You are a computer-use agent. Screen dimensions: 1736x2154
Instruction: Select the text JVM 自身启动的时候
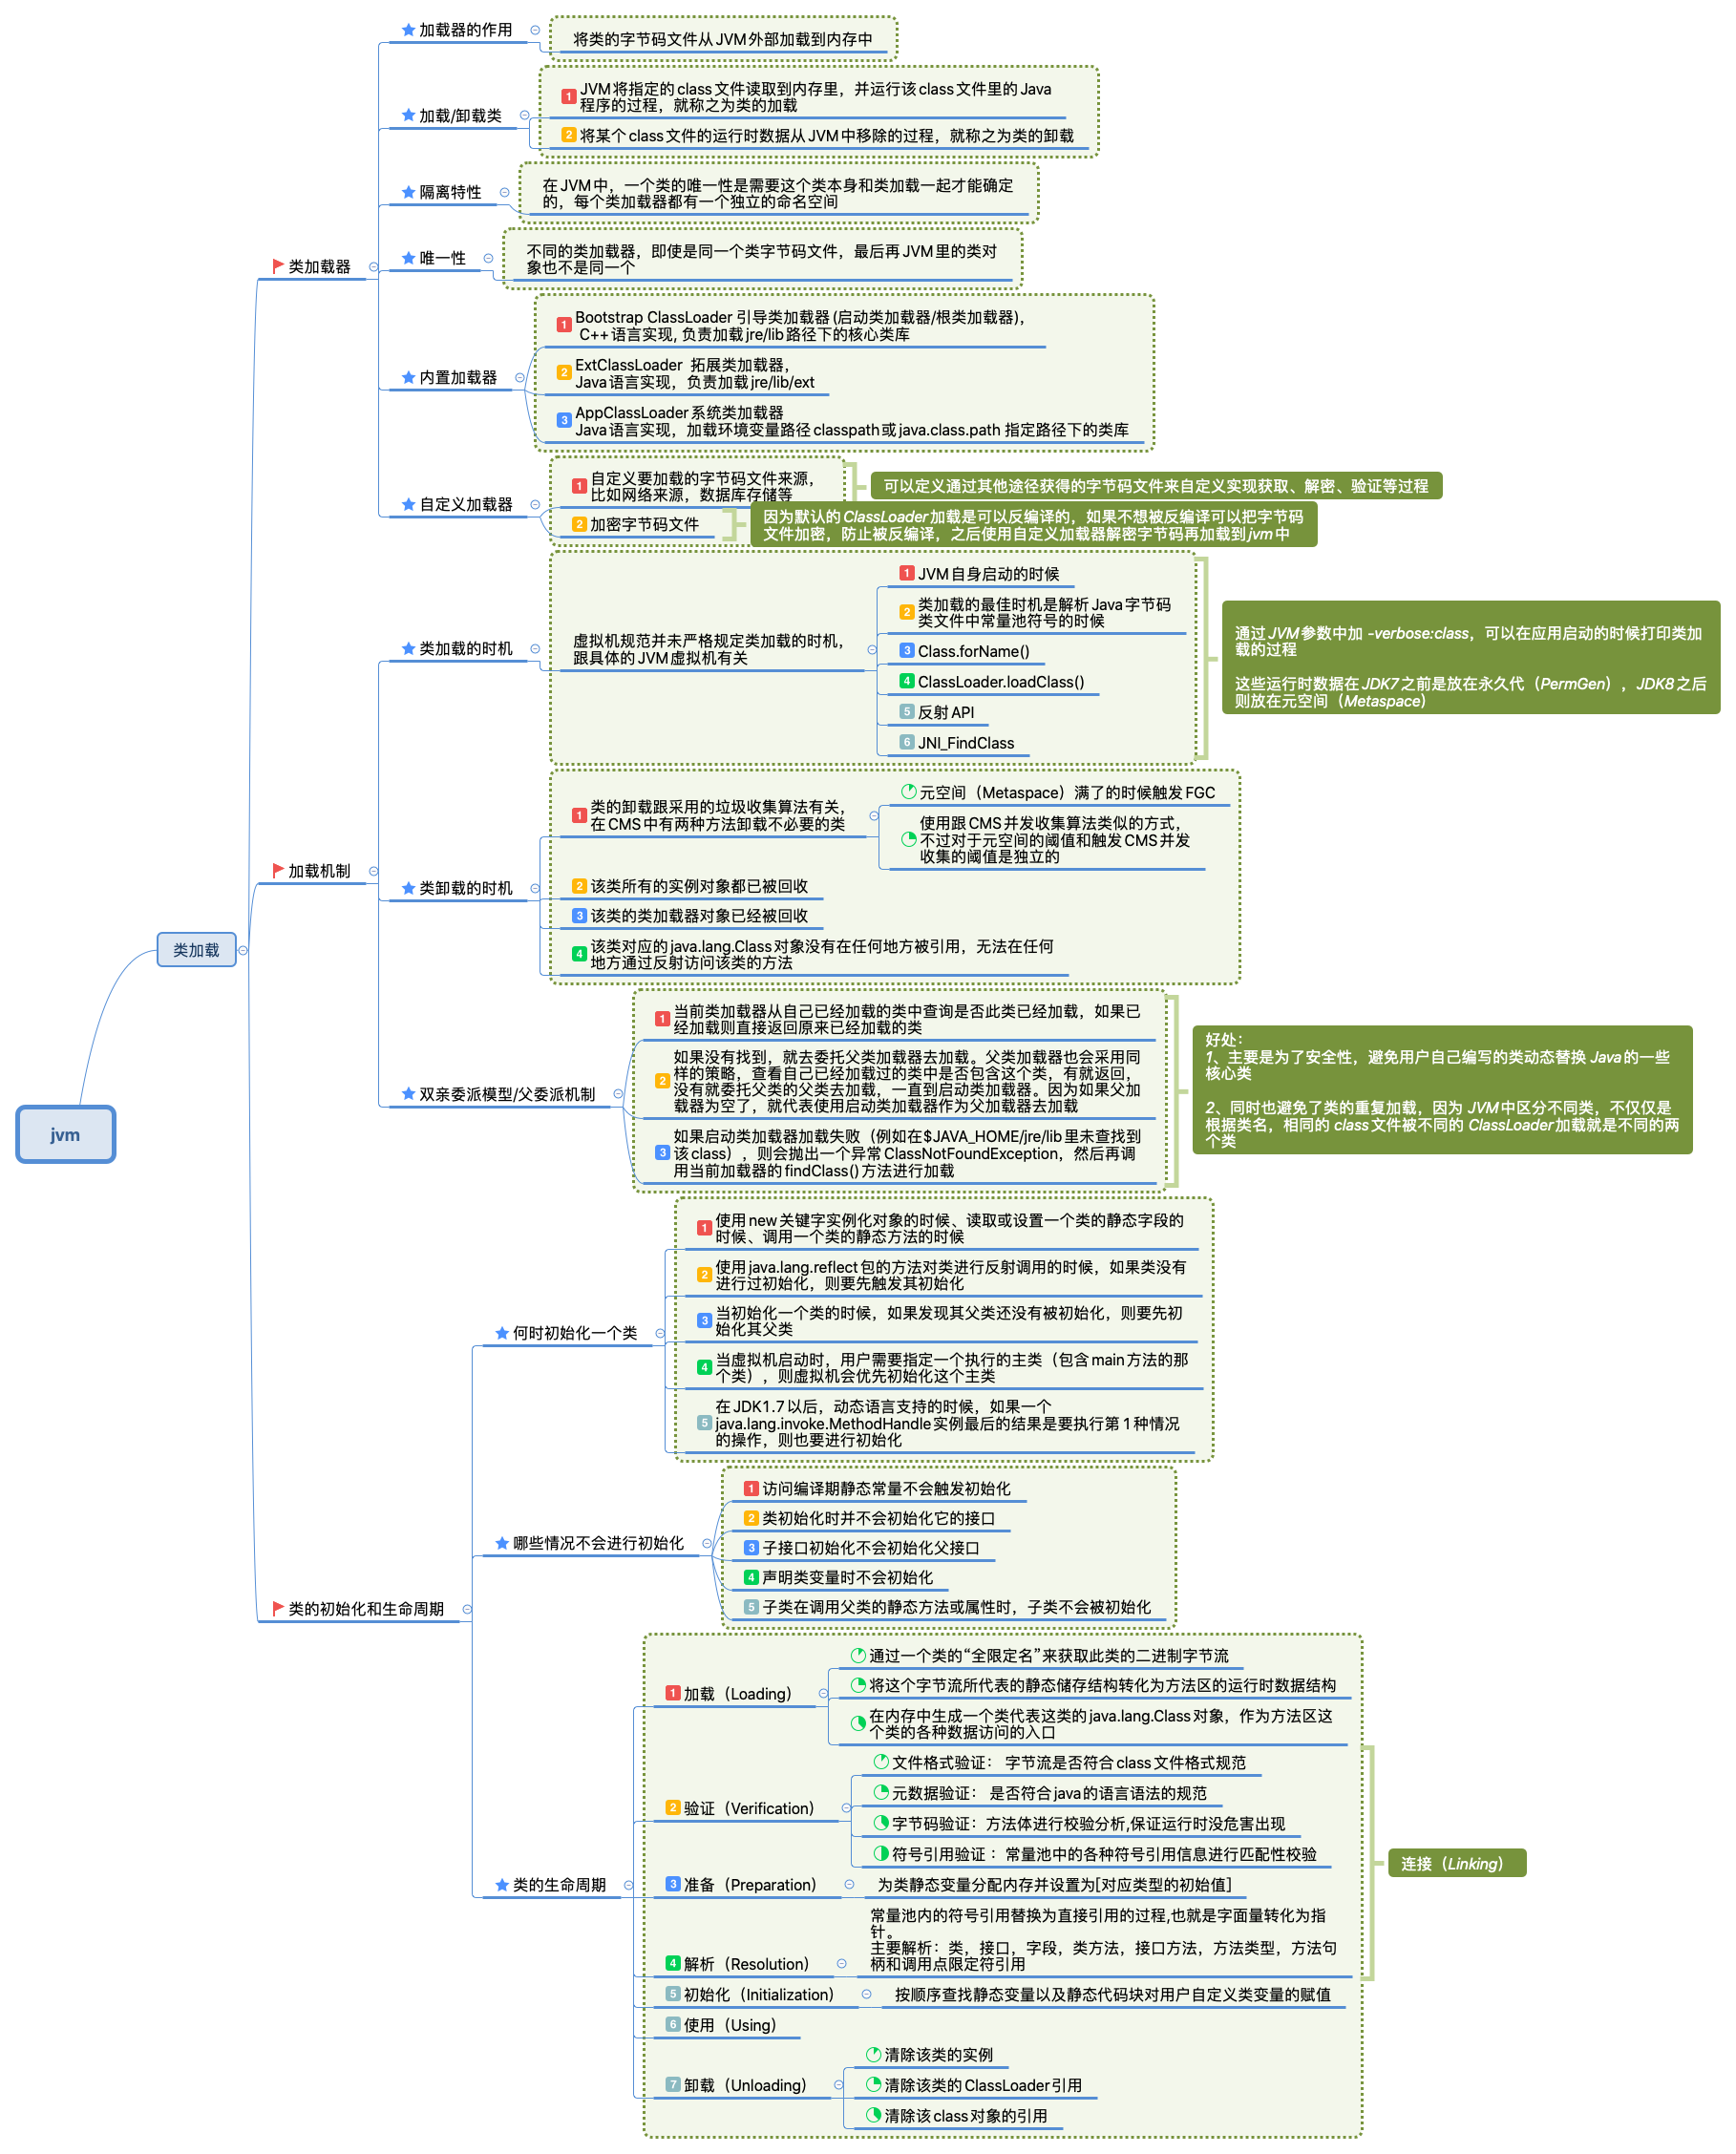coord(988,574)
